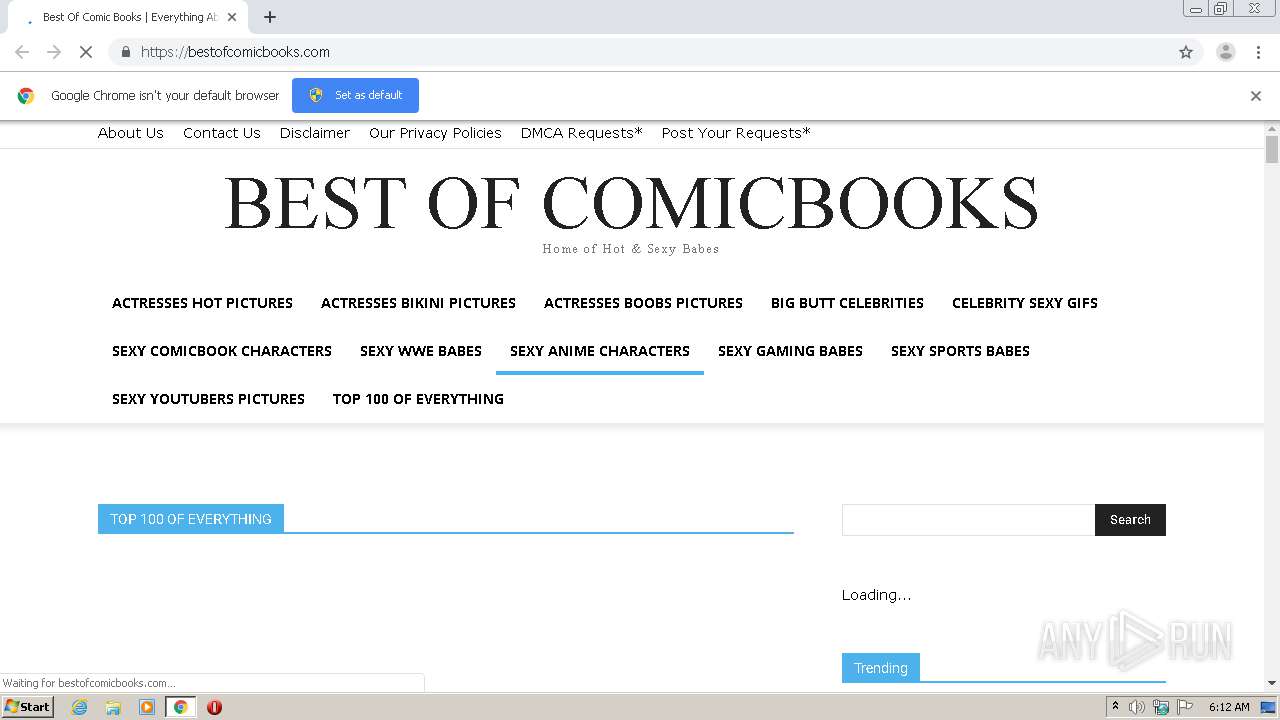Open Big Butt Celebrities menu

(847, 303)
